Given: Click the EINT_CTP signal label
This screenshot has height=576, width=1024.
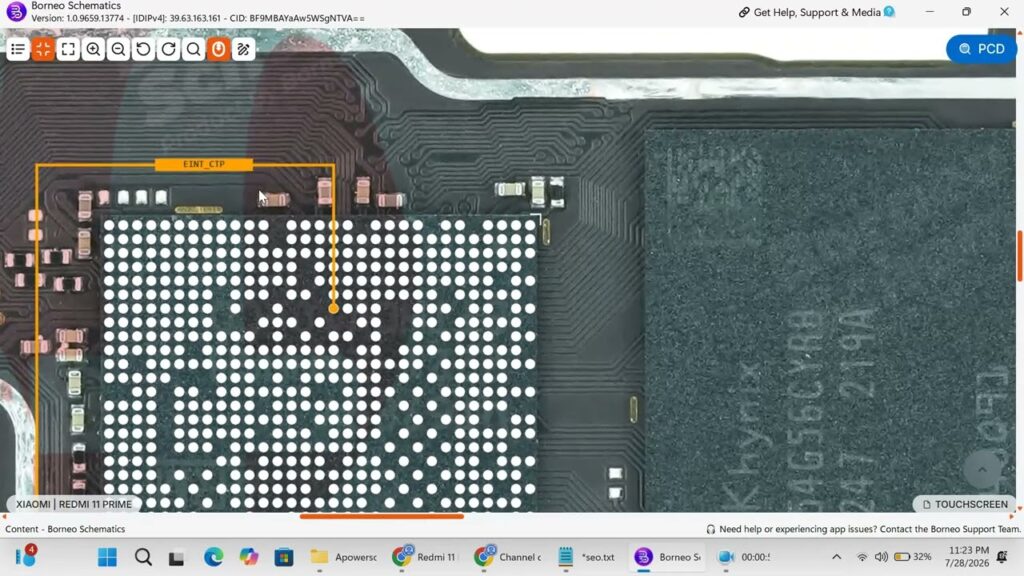Looking at the screenshot, I should tap(204, 164).
